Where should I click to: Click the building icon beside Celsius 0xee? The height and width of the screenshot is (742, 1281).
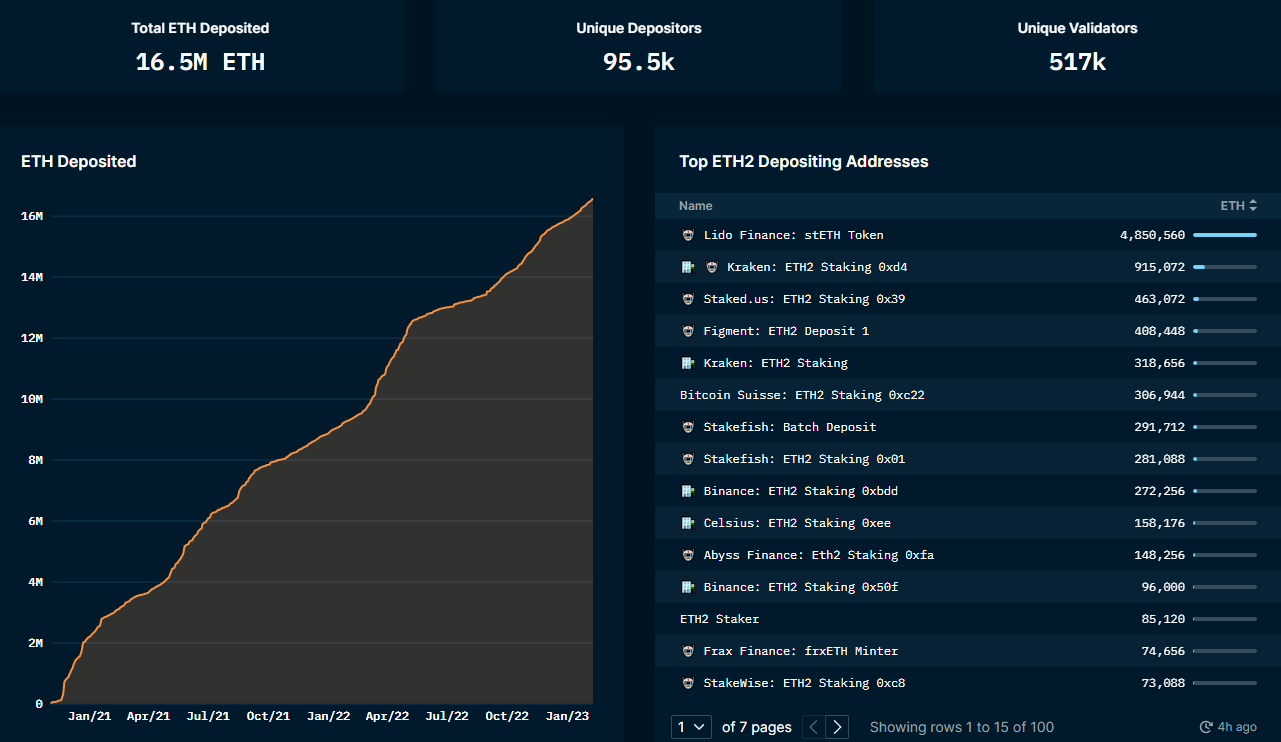click(688, 523)
